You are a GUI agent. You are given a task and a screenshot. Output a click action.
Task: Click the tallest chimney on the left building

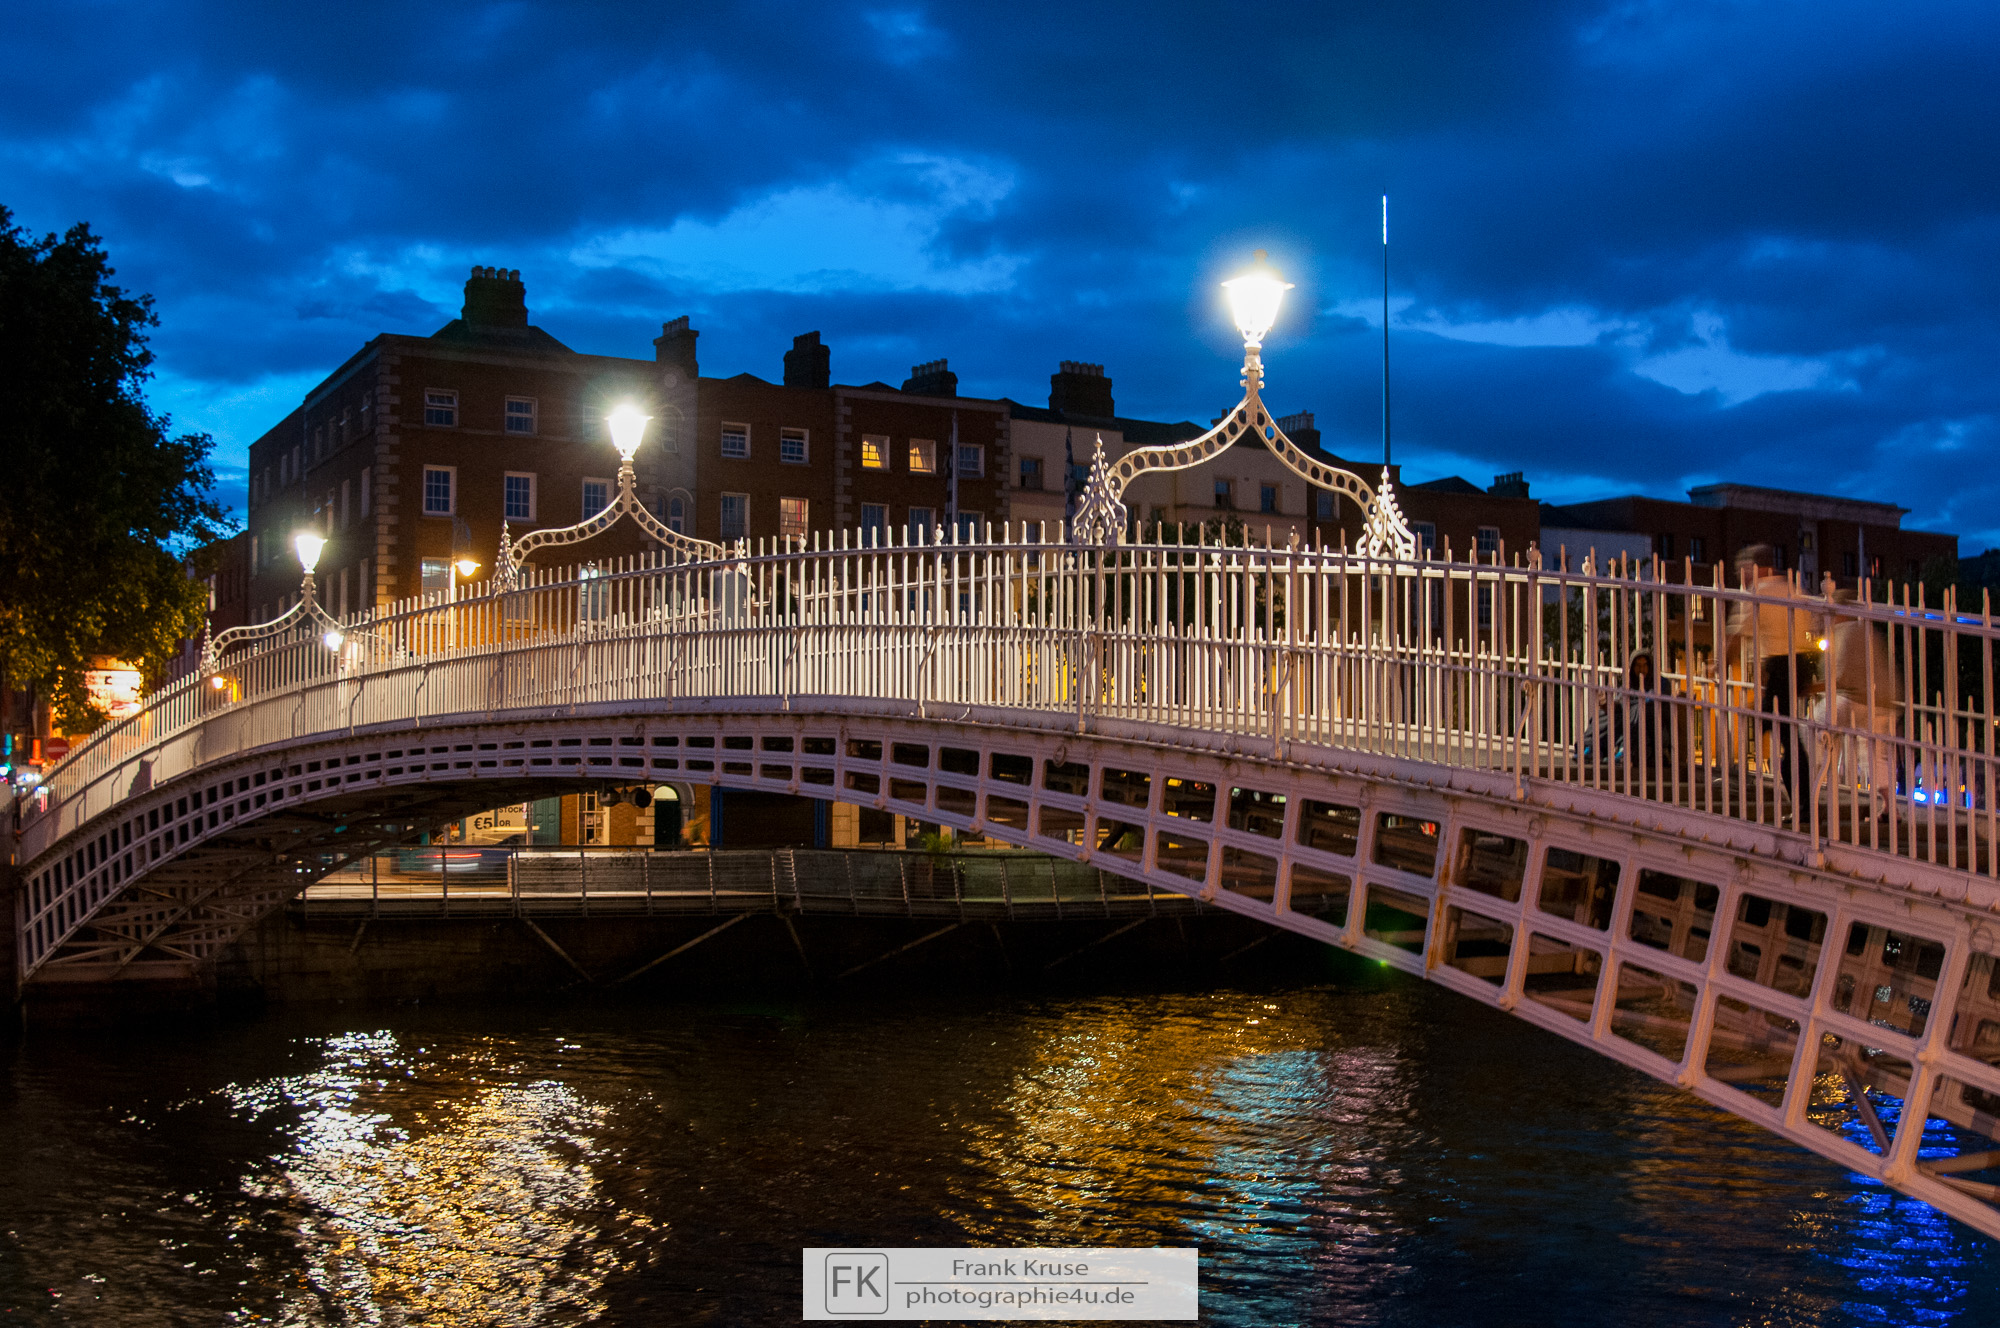coord(494,297)
